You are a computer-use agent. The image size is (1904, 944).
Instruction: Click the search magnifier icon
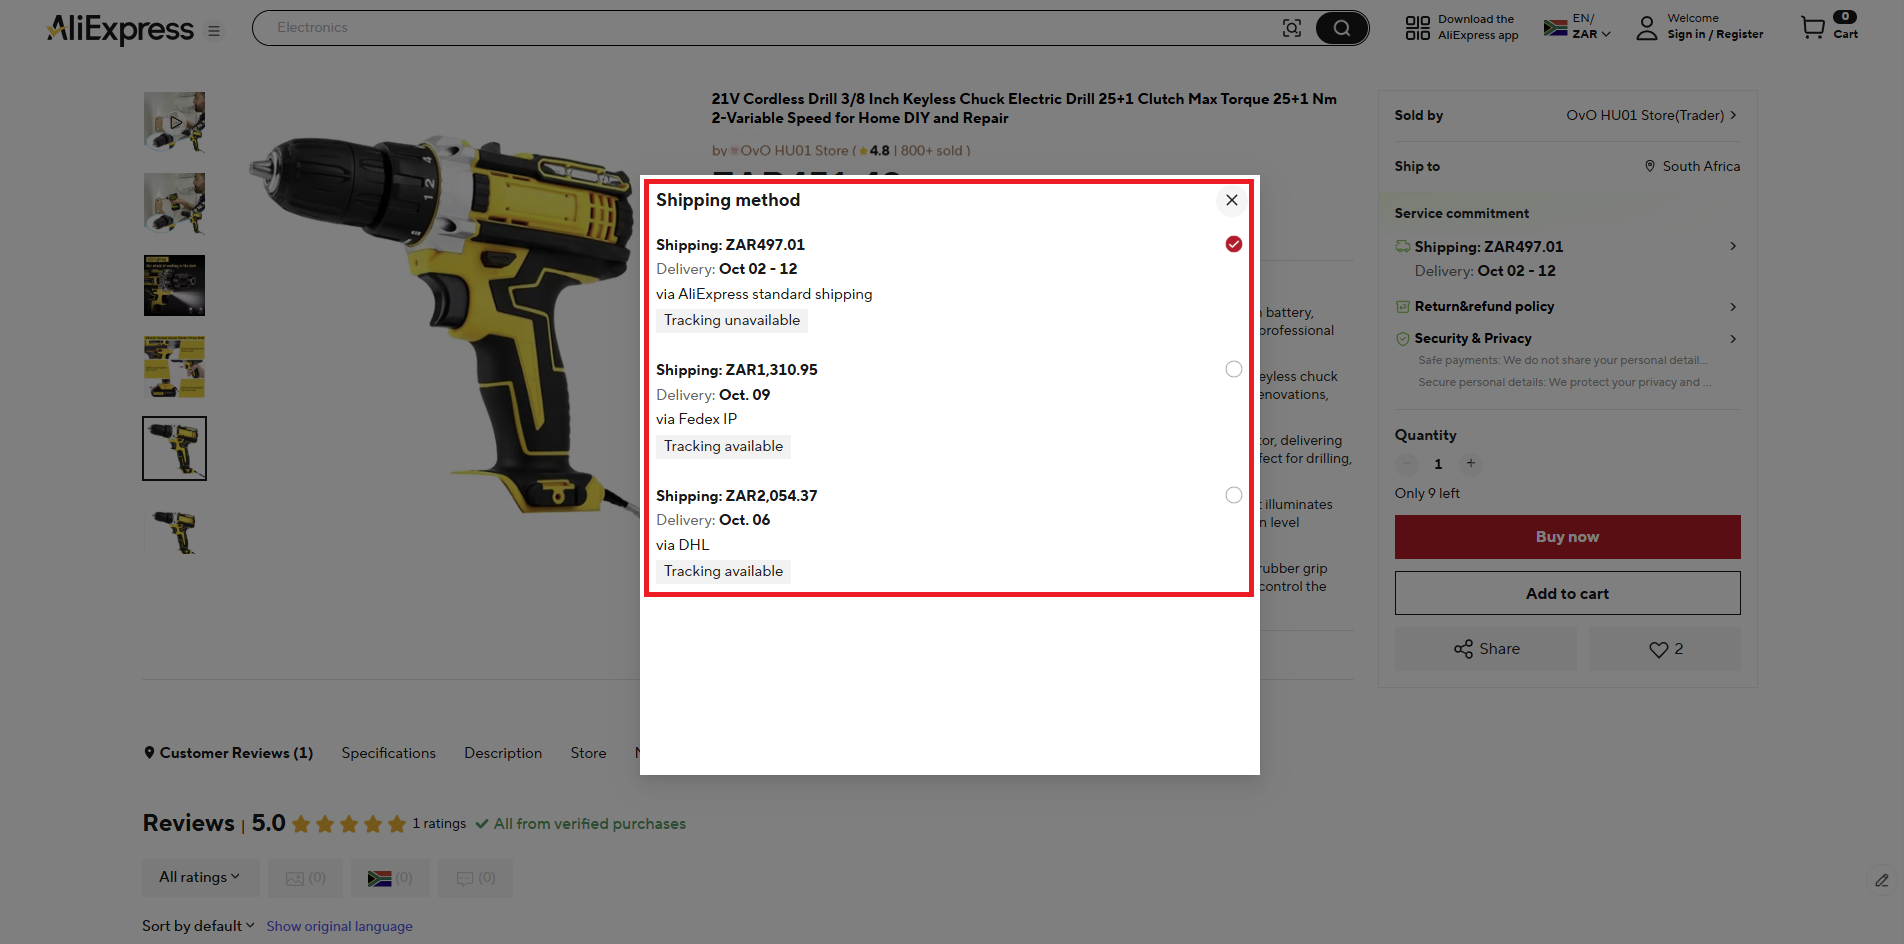(1341, 27)
